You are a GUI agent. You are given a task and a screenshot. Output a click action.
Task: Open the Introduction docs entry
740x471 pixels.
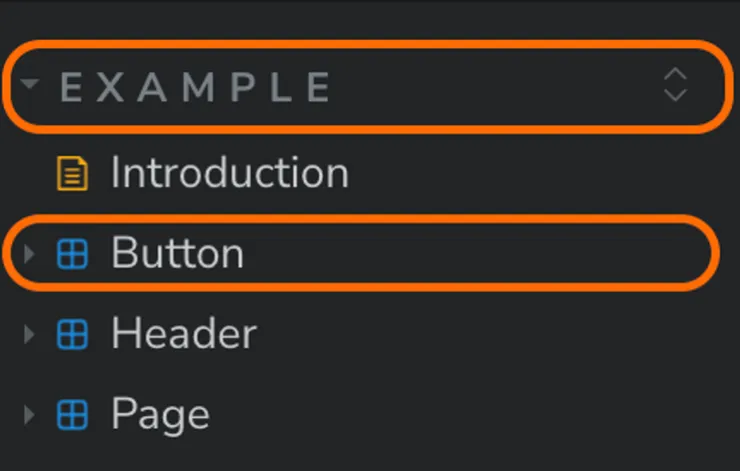pos(229,173)
